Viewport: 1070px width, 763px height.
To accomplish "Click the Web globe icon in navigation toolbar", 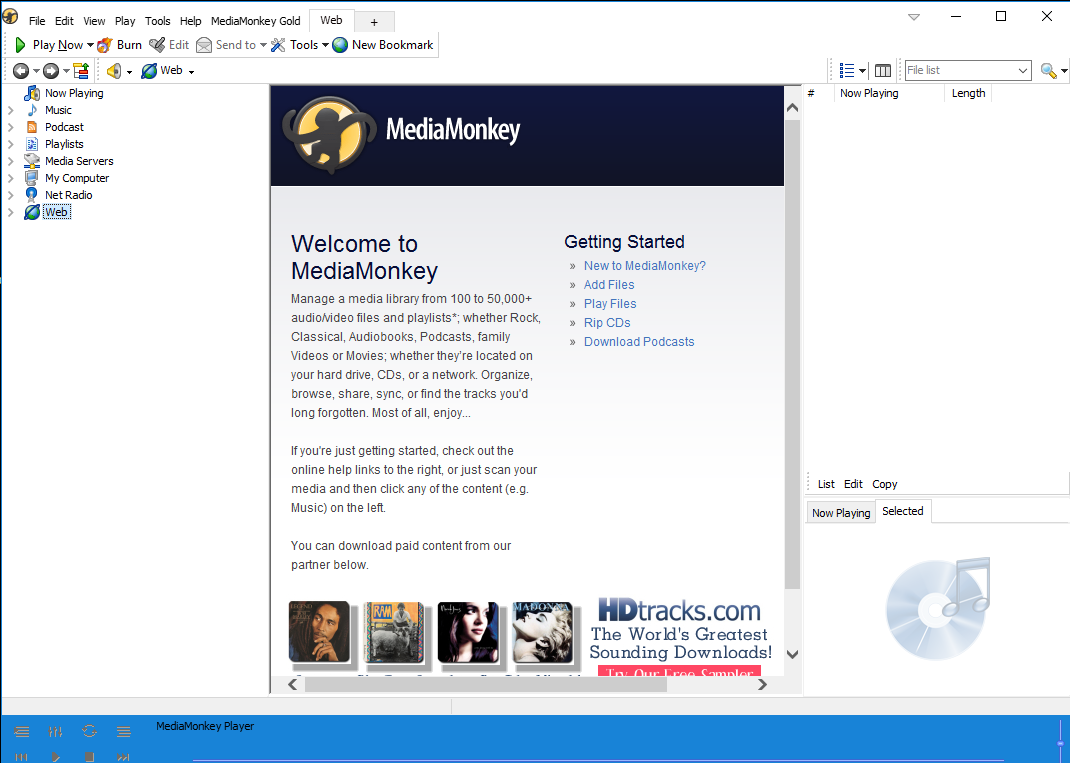I will click(x=149, y=70).
